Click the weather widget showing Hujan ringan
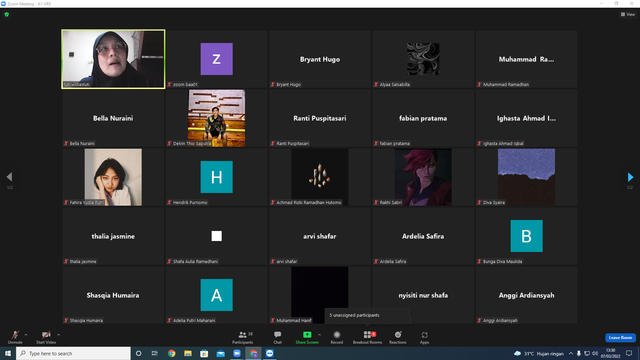 (x=539, y=353)
